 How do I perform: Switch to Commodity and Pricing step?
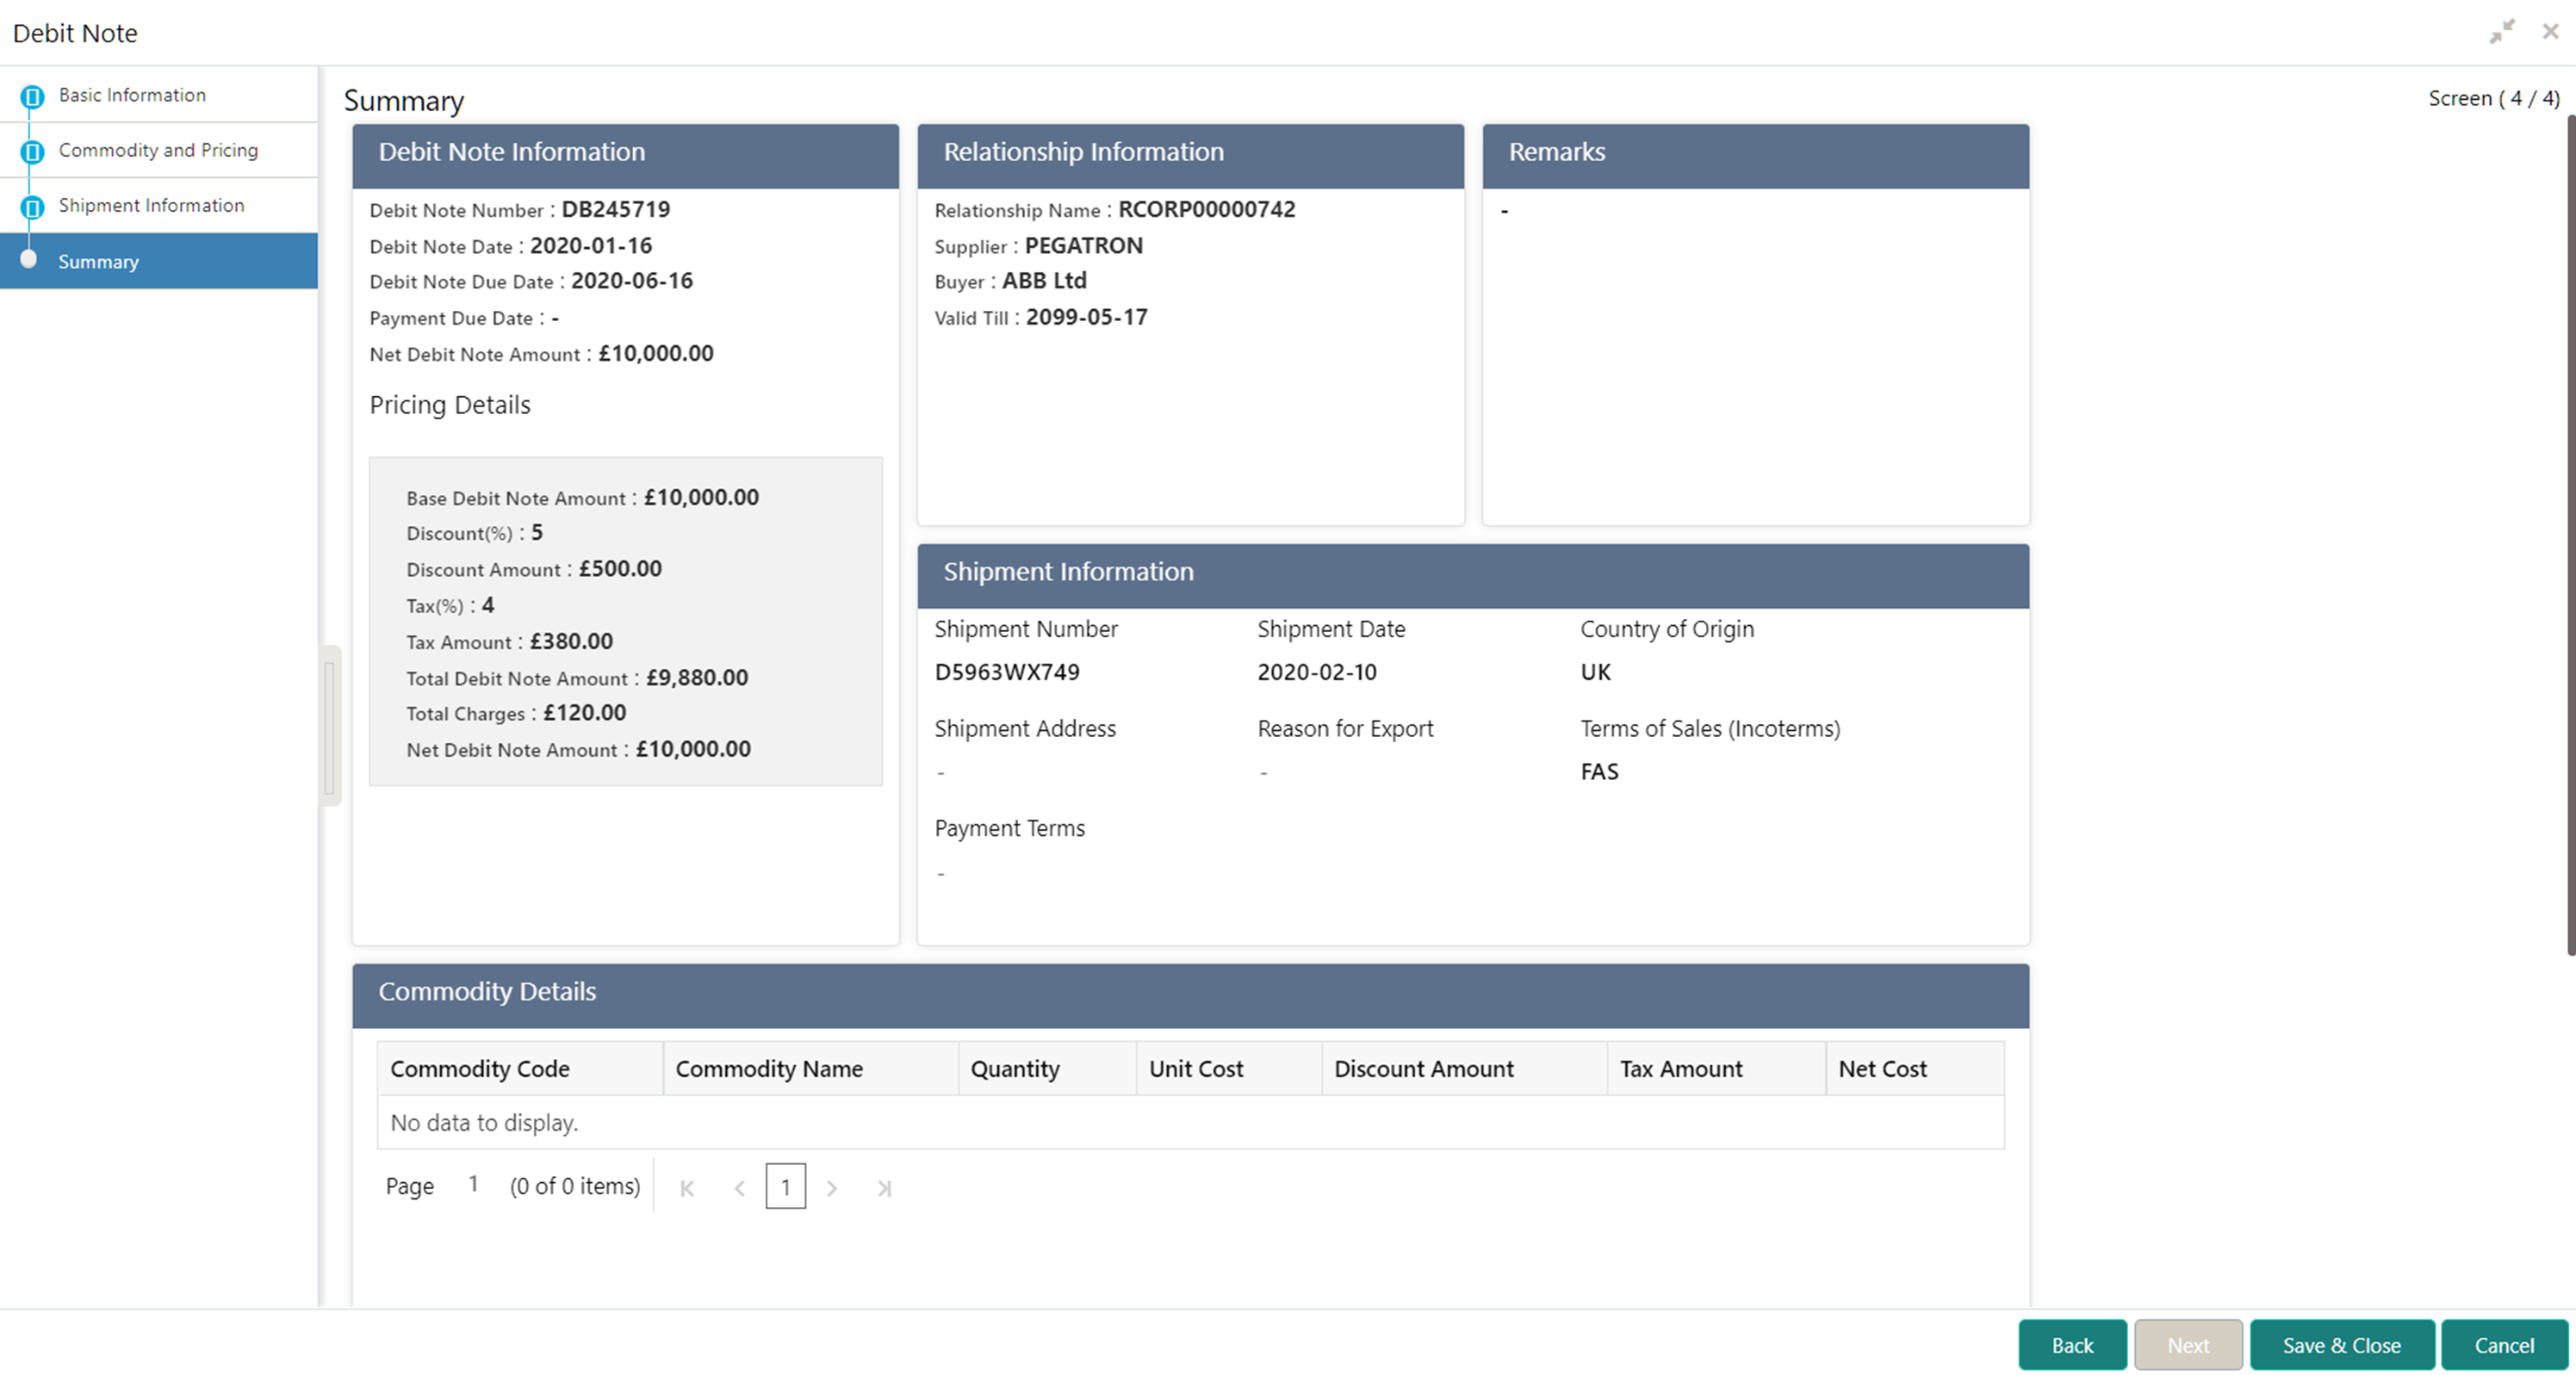point(158,150)
